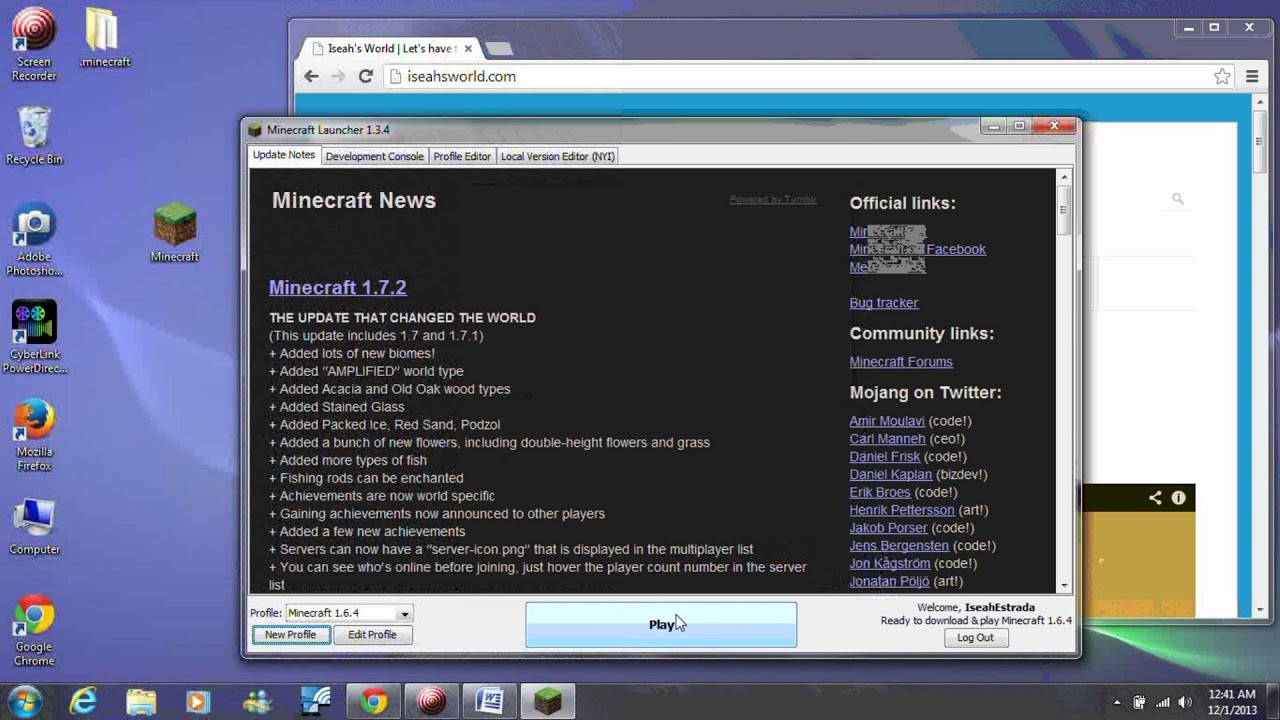Open Daniel Kaplan's Twitter link
1280x720 pixels.
pos(891,475)
